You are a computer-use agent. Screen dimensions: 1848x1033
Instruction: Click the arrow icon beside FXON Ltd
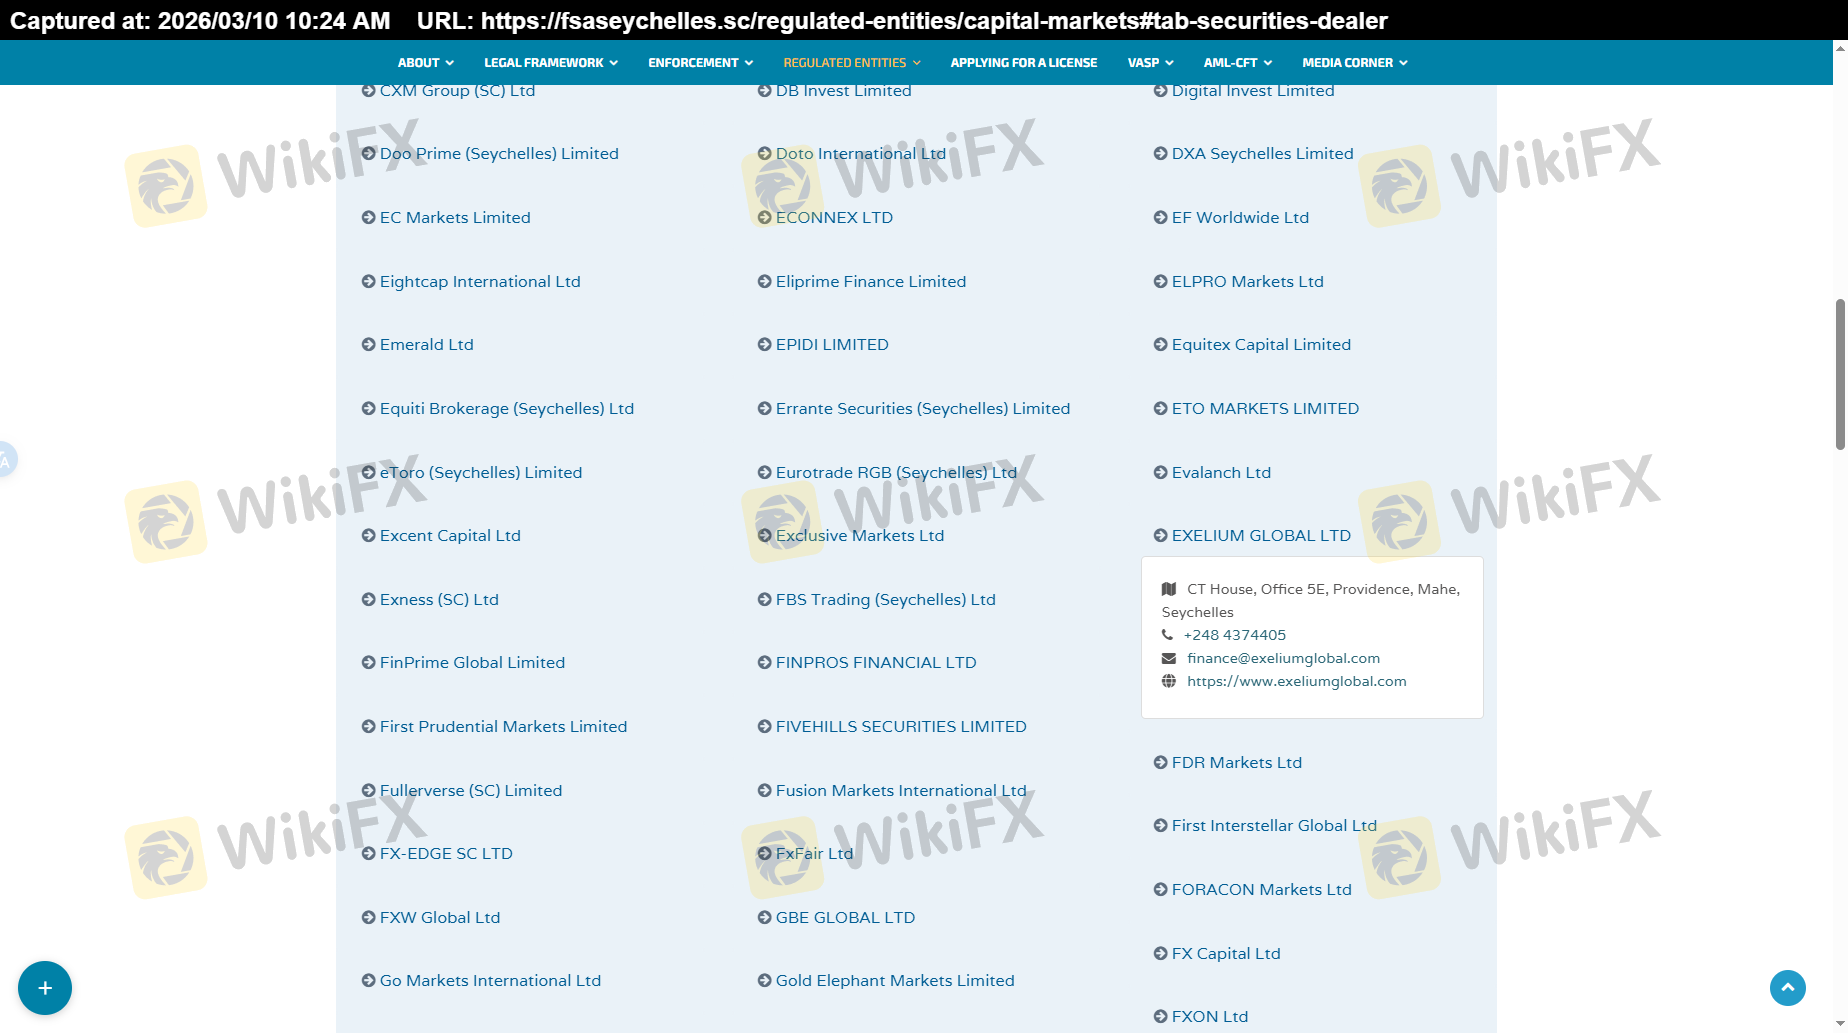(x=1160, y=1017)
